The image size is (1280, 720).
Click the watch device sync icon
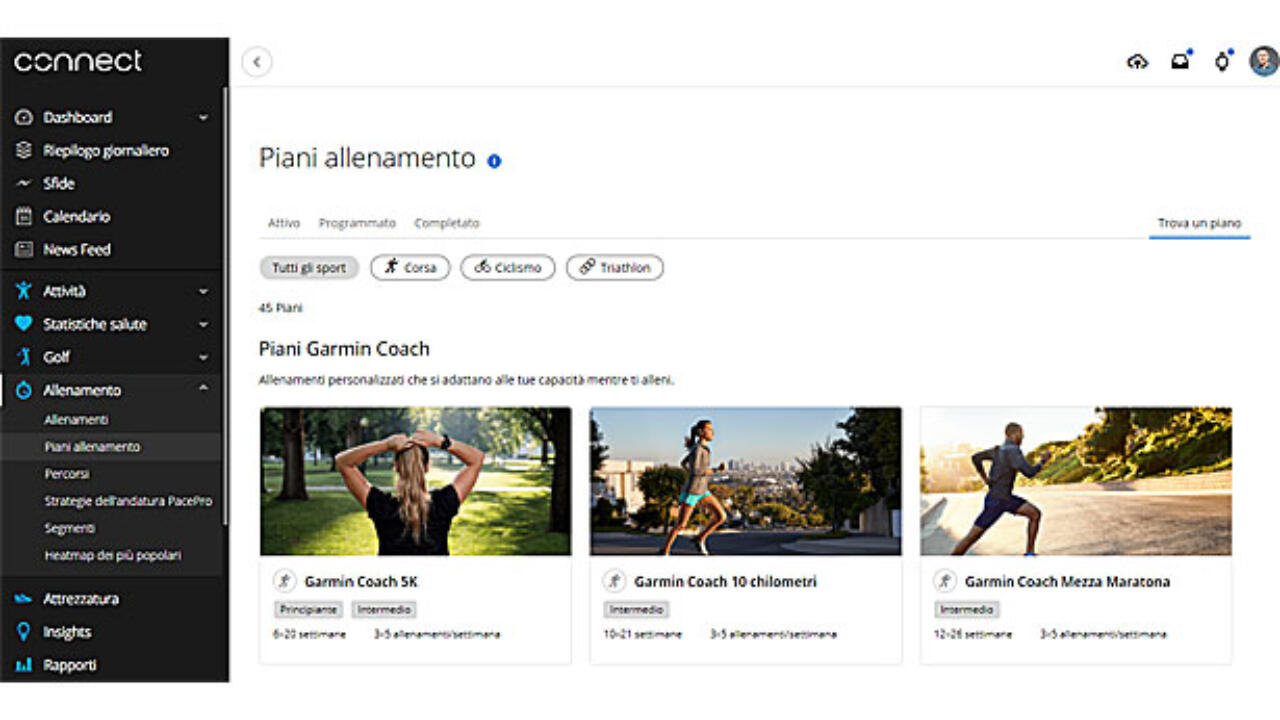click(1223, 61)
